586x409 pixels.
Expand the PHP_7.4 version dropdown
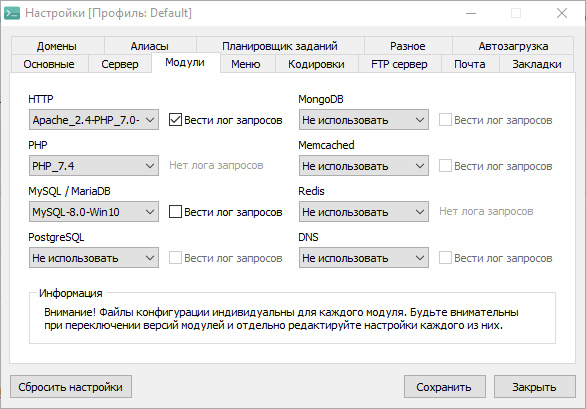(94, 166)
